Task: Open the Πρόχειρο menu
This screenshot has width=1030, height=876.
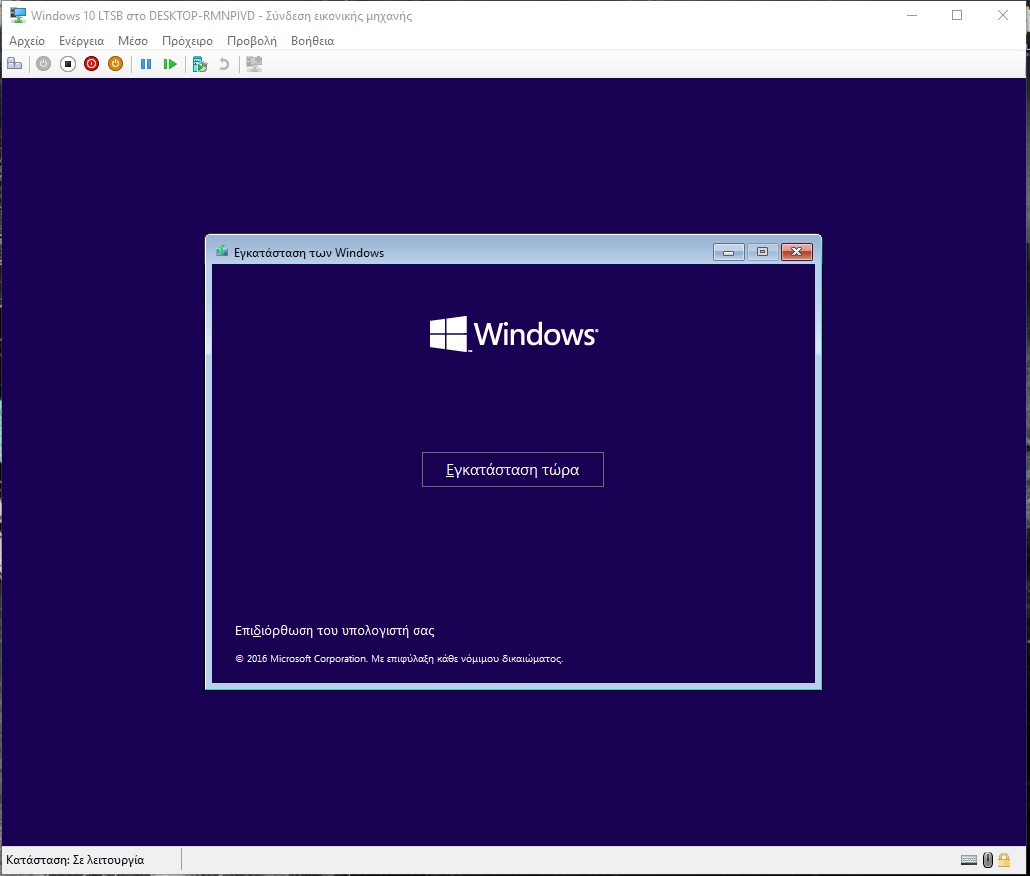Action: (187, 41)
